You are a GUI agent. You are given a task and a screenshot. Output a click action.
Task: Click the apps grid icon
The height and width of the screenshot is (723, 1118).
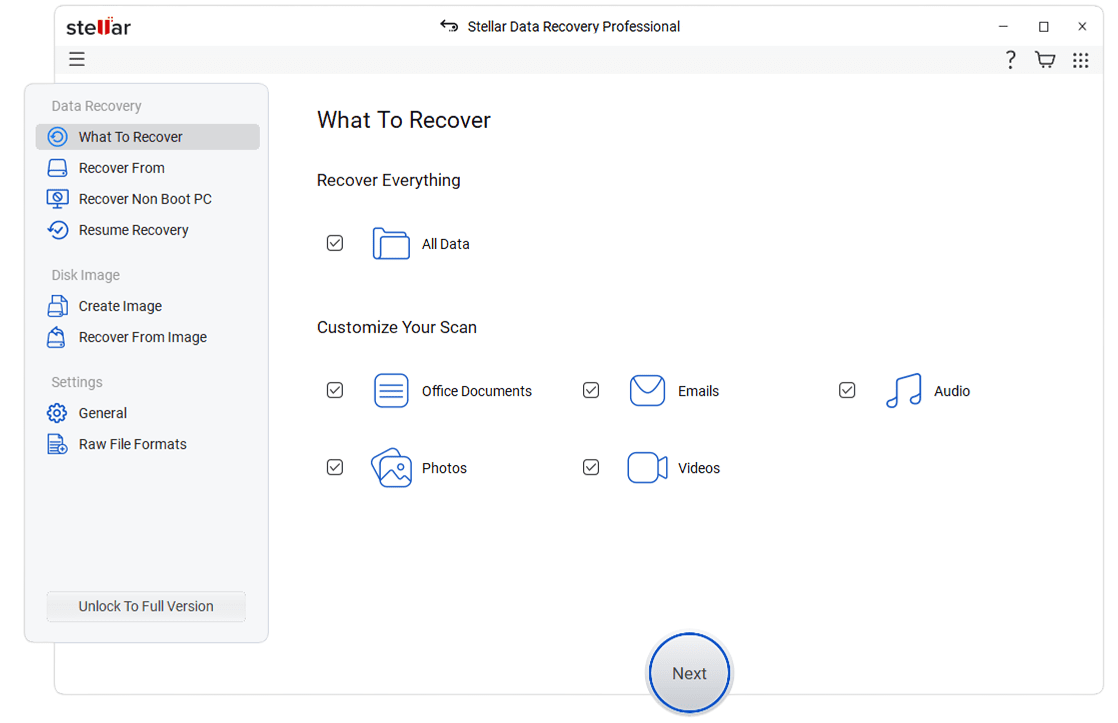point(1080,60)
